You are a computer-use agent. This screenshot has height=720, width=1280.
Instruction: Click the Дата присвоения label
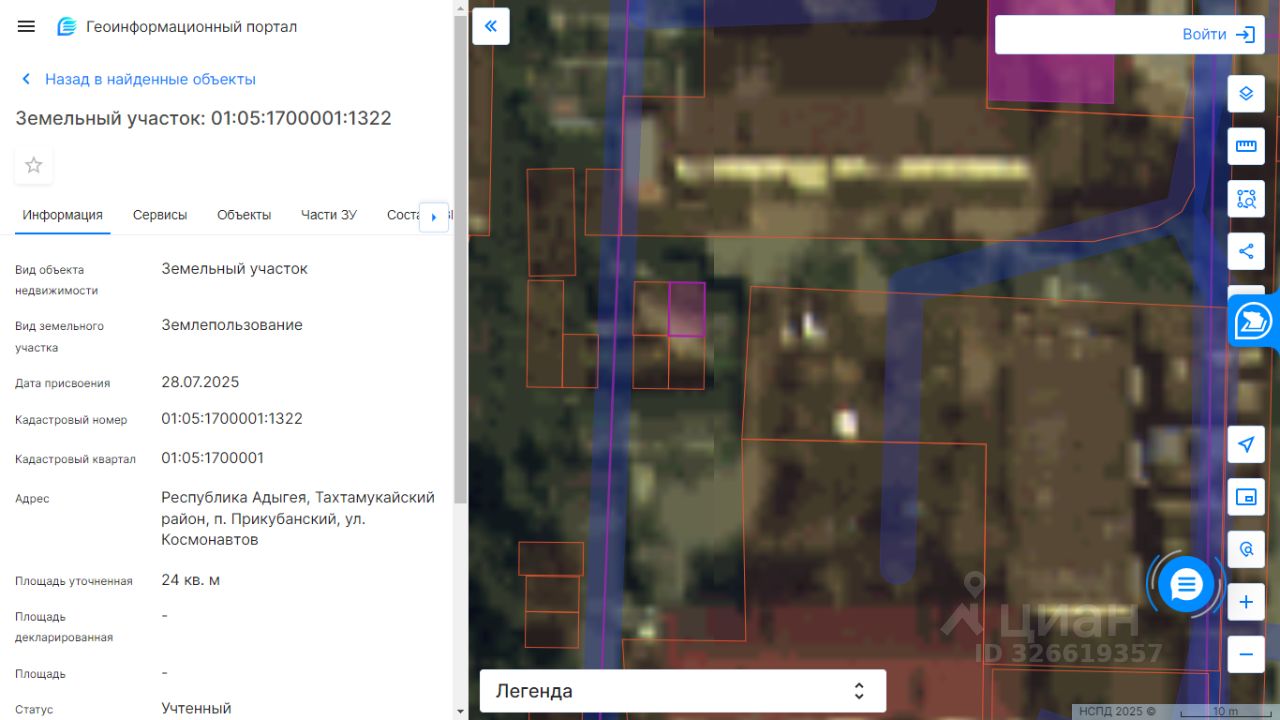pos(63,383)
